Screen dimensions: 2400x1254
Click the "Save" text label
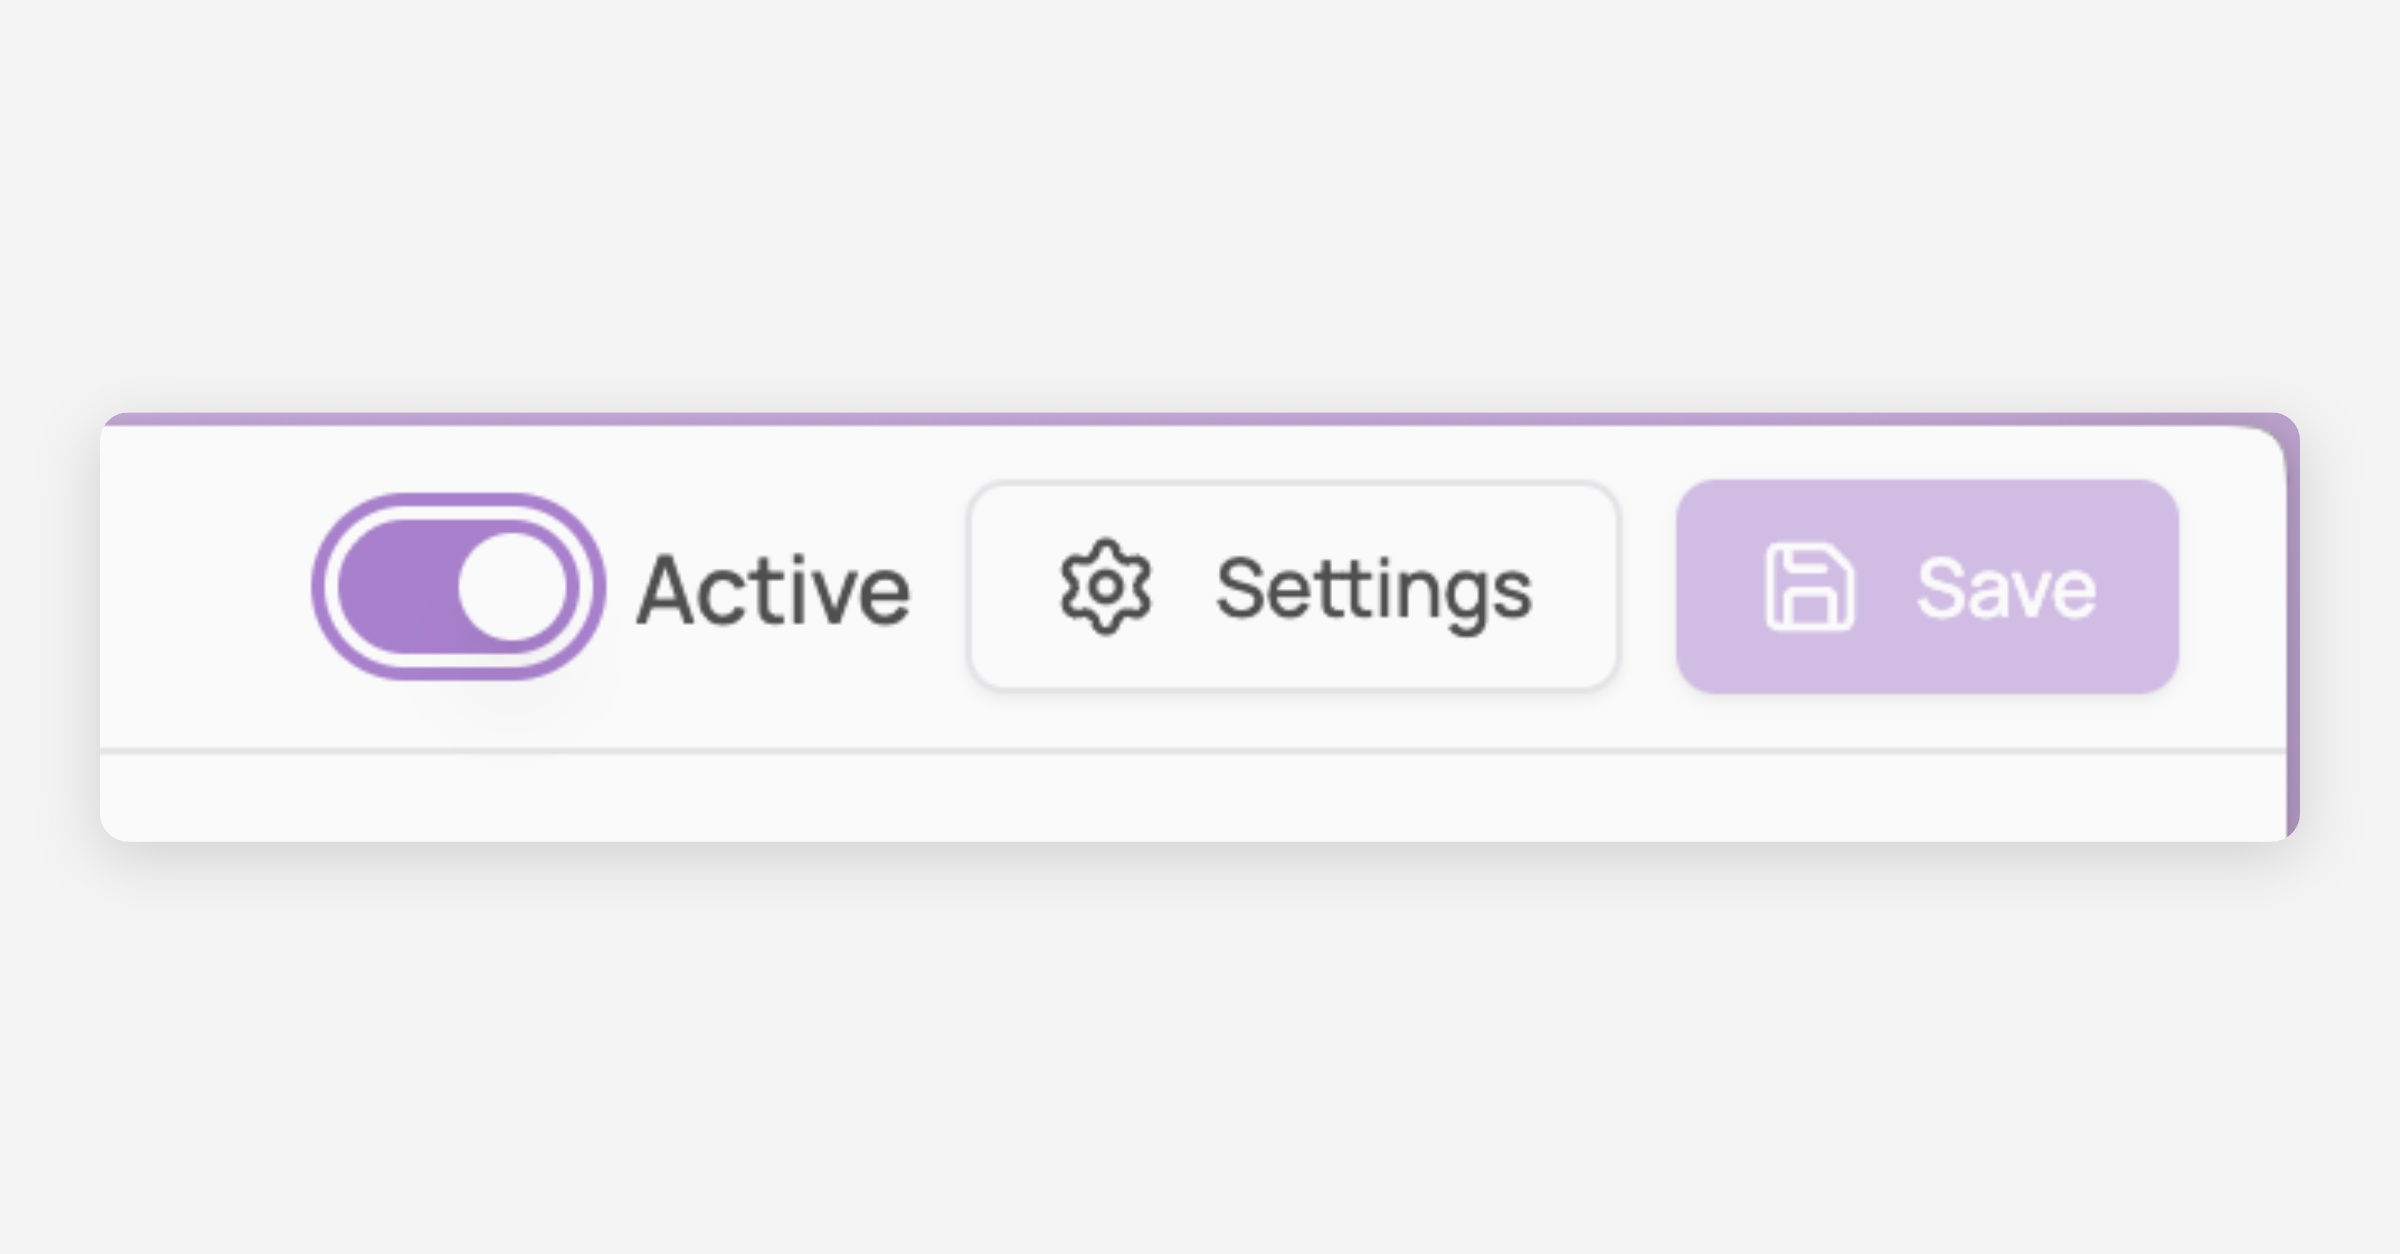click(x=2006, y=589)
